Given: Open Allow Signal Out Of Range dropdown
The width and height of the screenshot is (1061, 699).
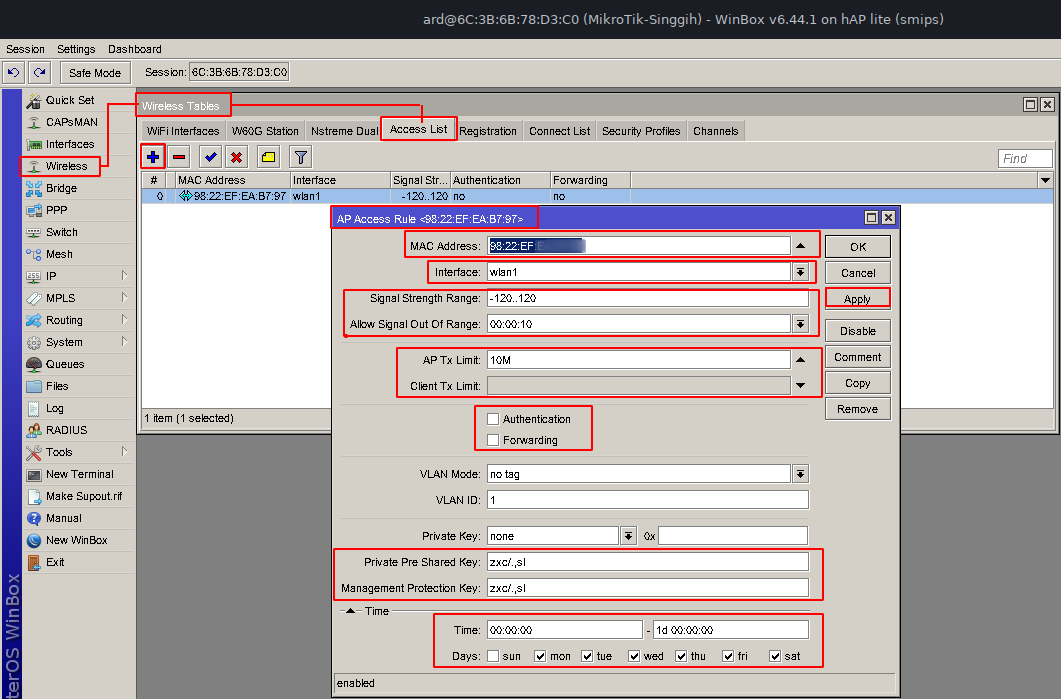Looking at the screenshot, I should click(x=800, y=324).
